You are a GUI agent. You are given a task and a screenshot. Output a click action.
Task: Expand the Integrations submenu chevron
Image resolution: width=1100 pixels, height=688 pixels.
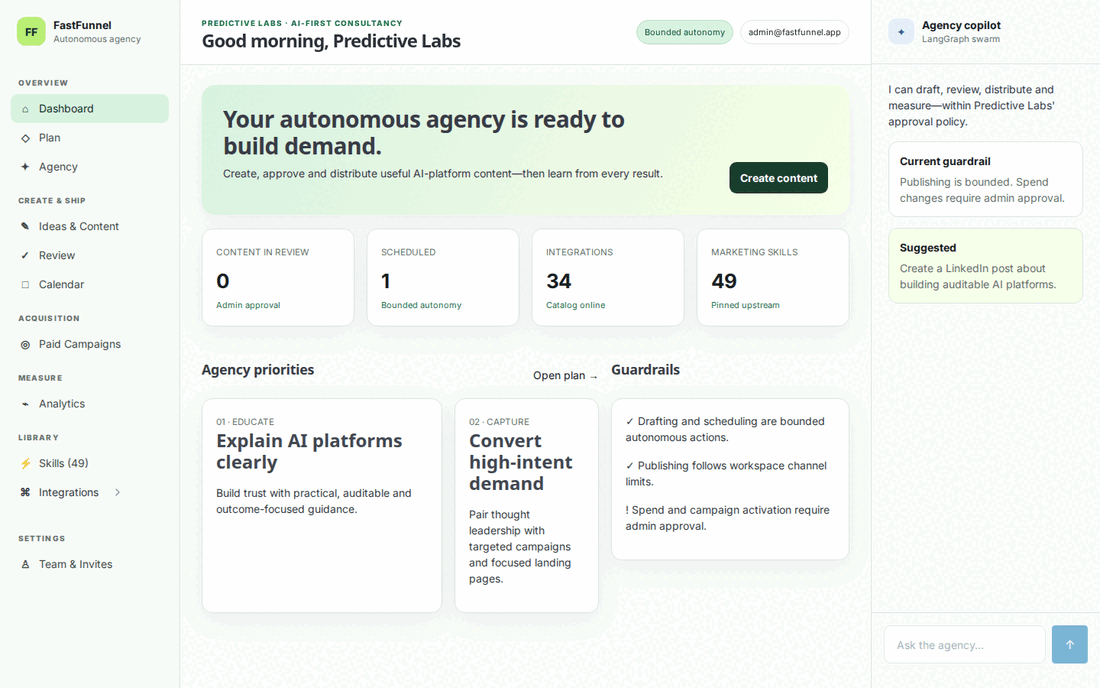coord(117,492)
